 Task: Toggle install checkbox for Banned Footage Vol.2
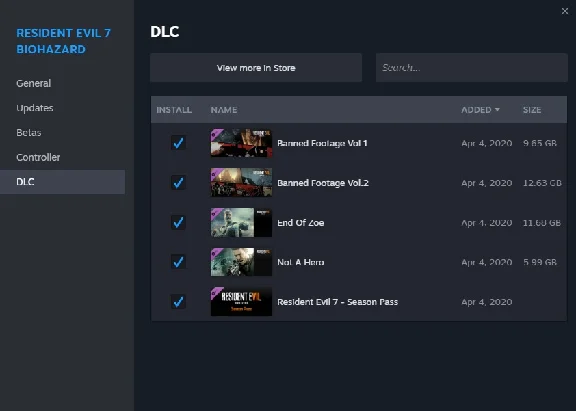coord(178,183)
